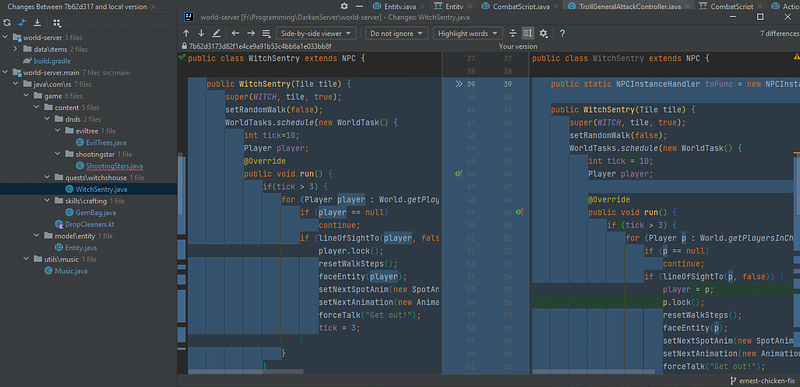Screen dimensions: 800x387
Task: Open the Do not ignore dropdown
Action: click(396, 33)
